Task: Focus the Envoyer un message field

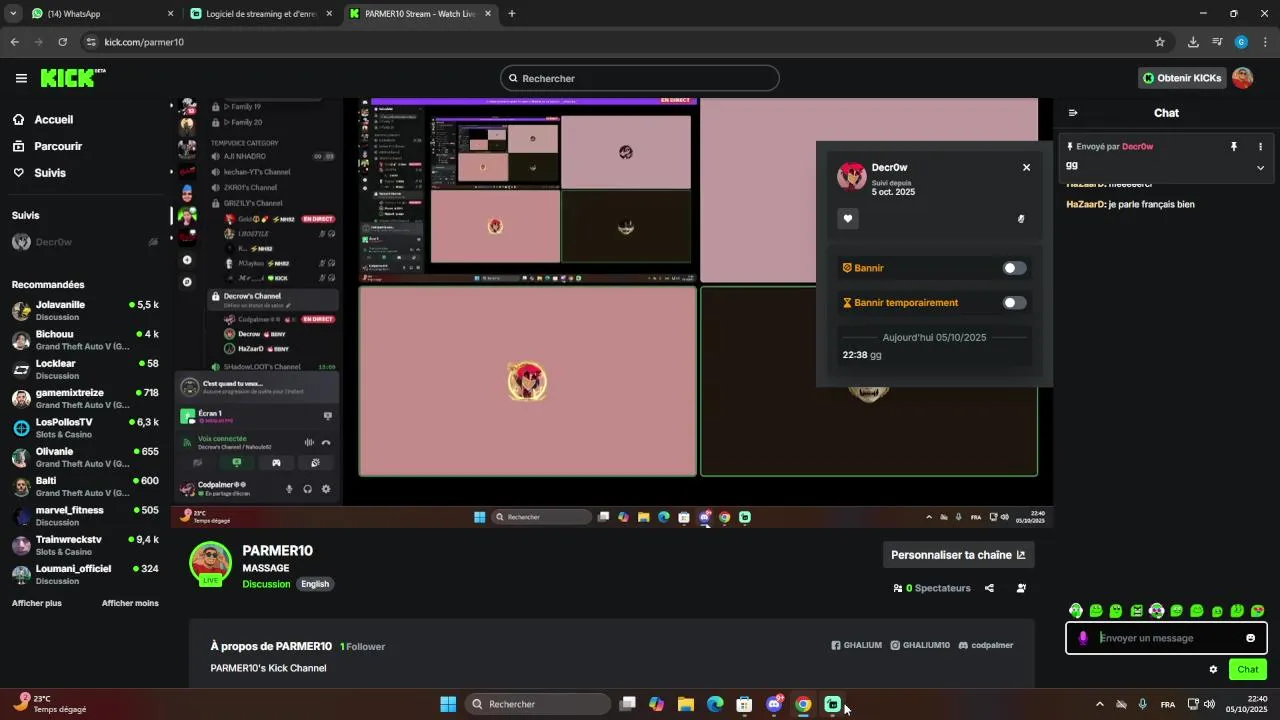Action: [1167, 638]
